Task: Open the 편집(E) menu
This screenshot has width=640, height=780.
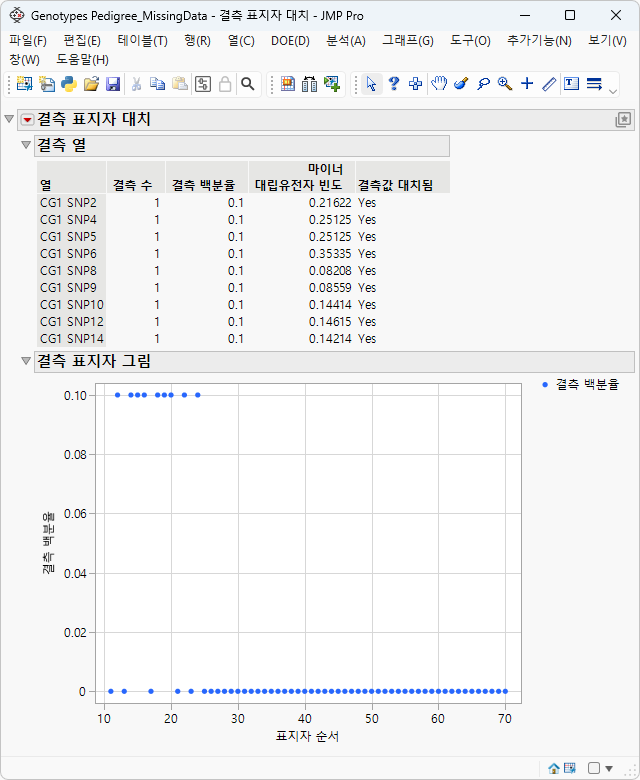Action: pyautogui.click(x=82, y=41)
